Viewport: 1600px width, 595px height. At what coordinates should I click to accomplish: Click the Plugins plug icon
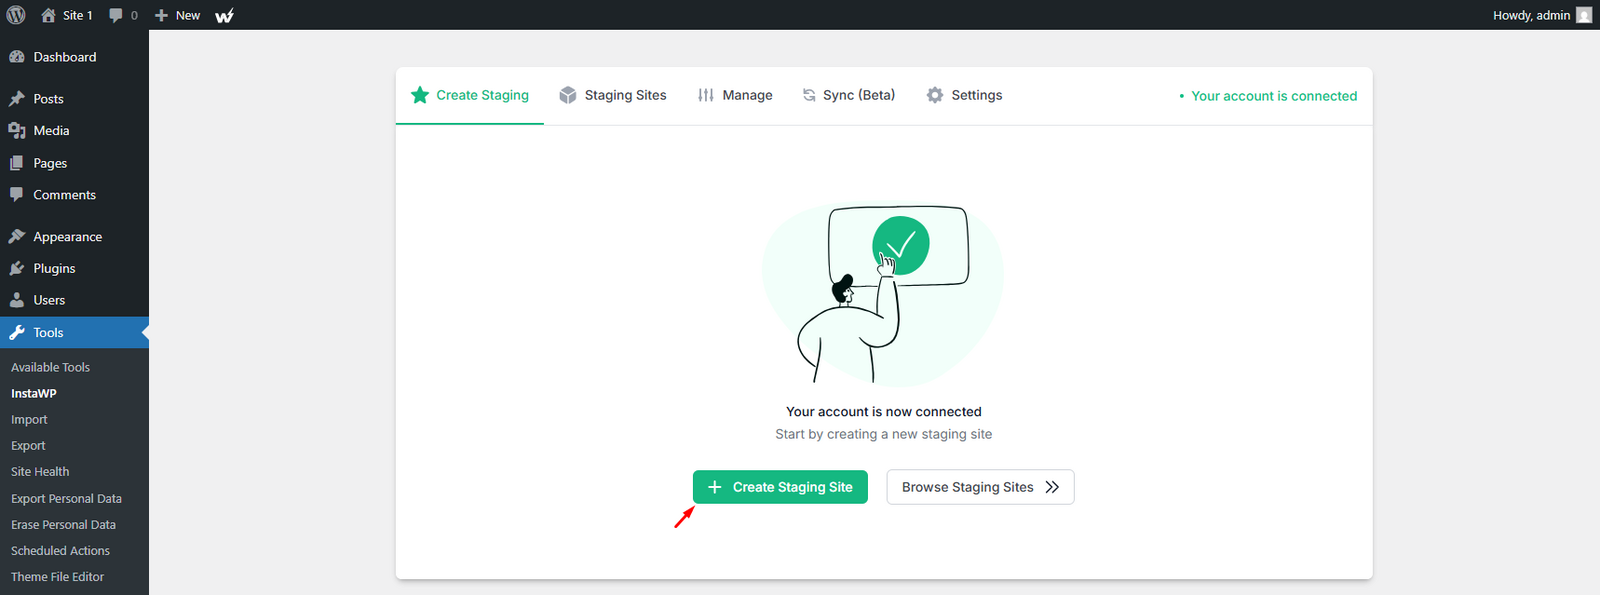17,269
